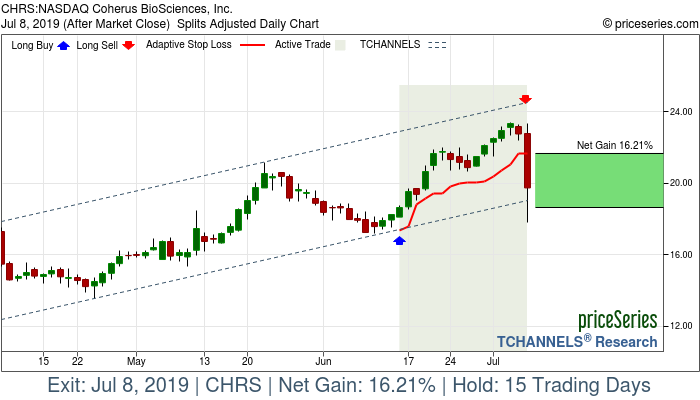
Task: Click the "Net Gain 16.21%" label
Action: coord(614,145)
